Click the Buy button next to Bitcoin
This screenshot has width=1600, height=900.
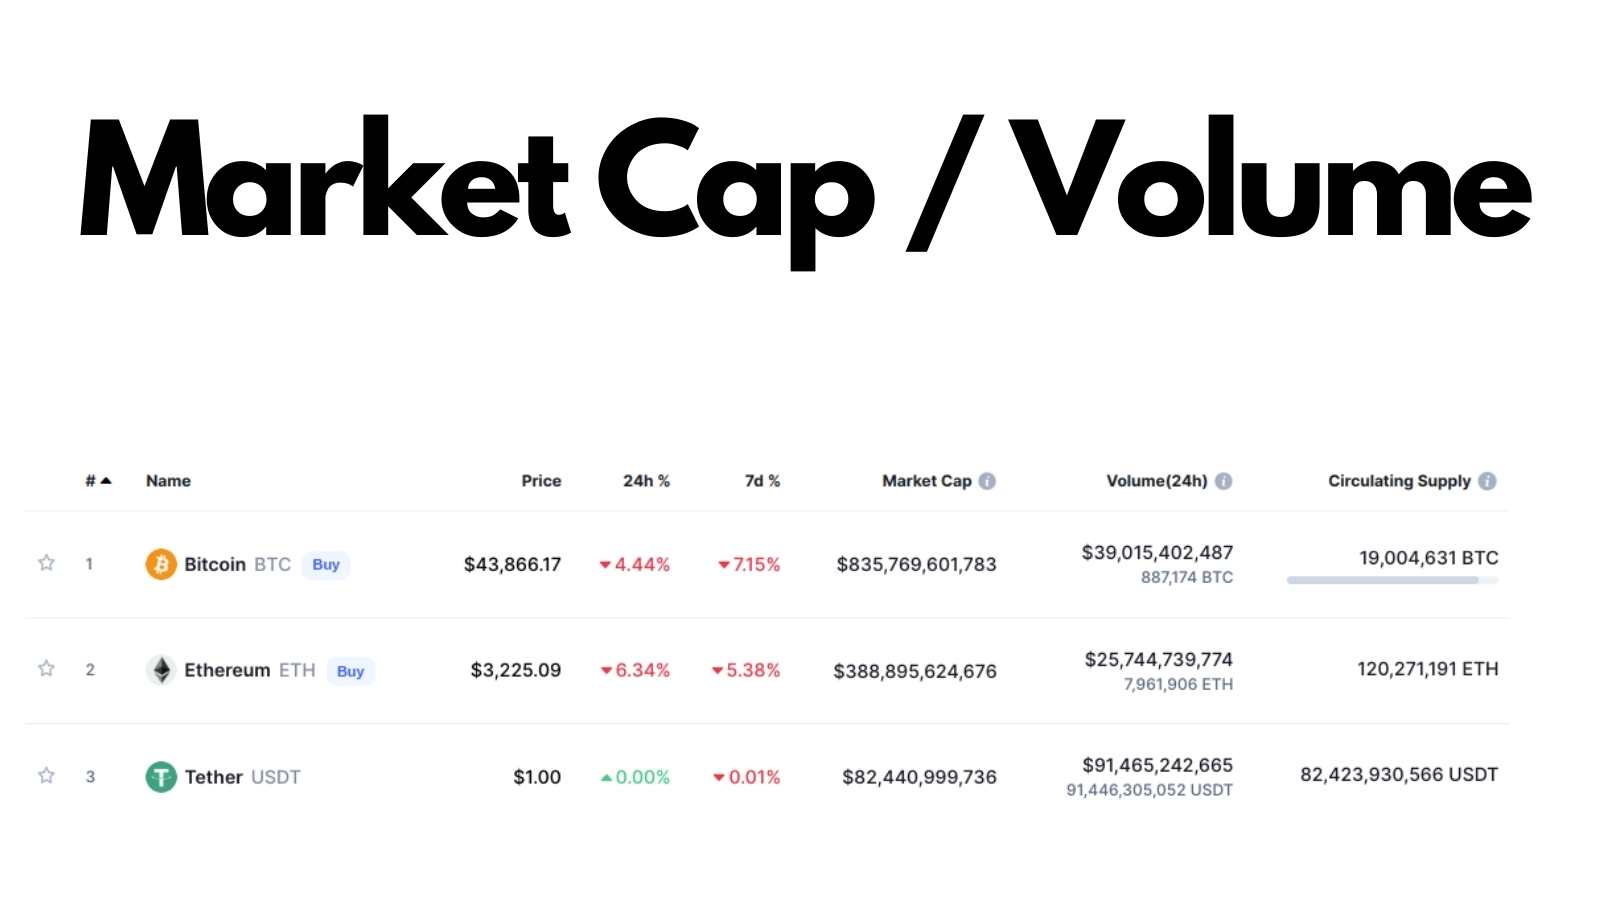point(326,565)
